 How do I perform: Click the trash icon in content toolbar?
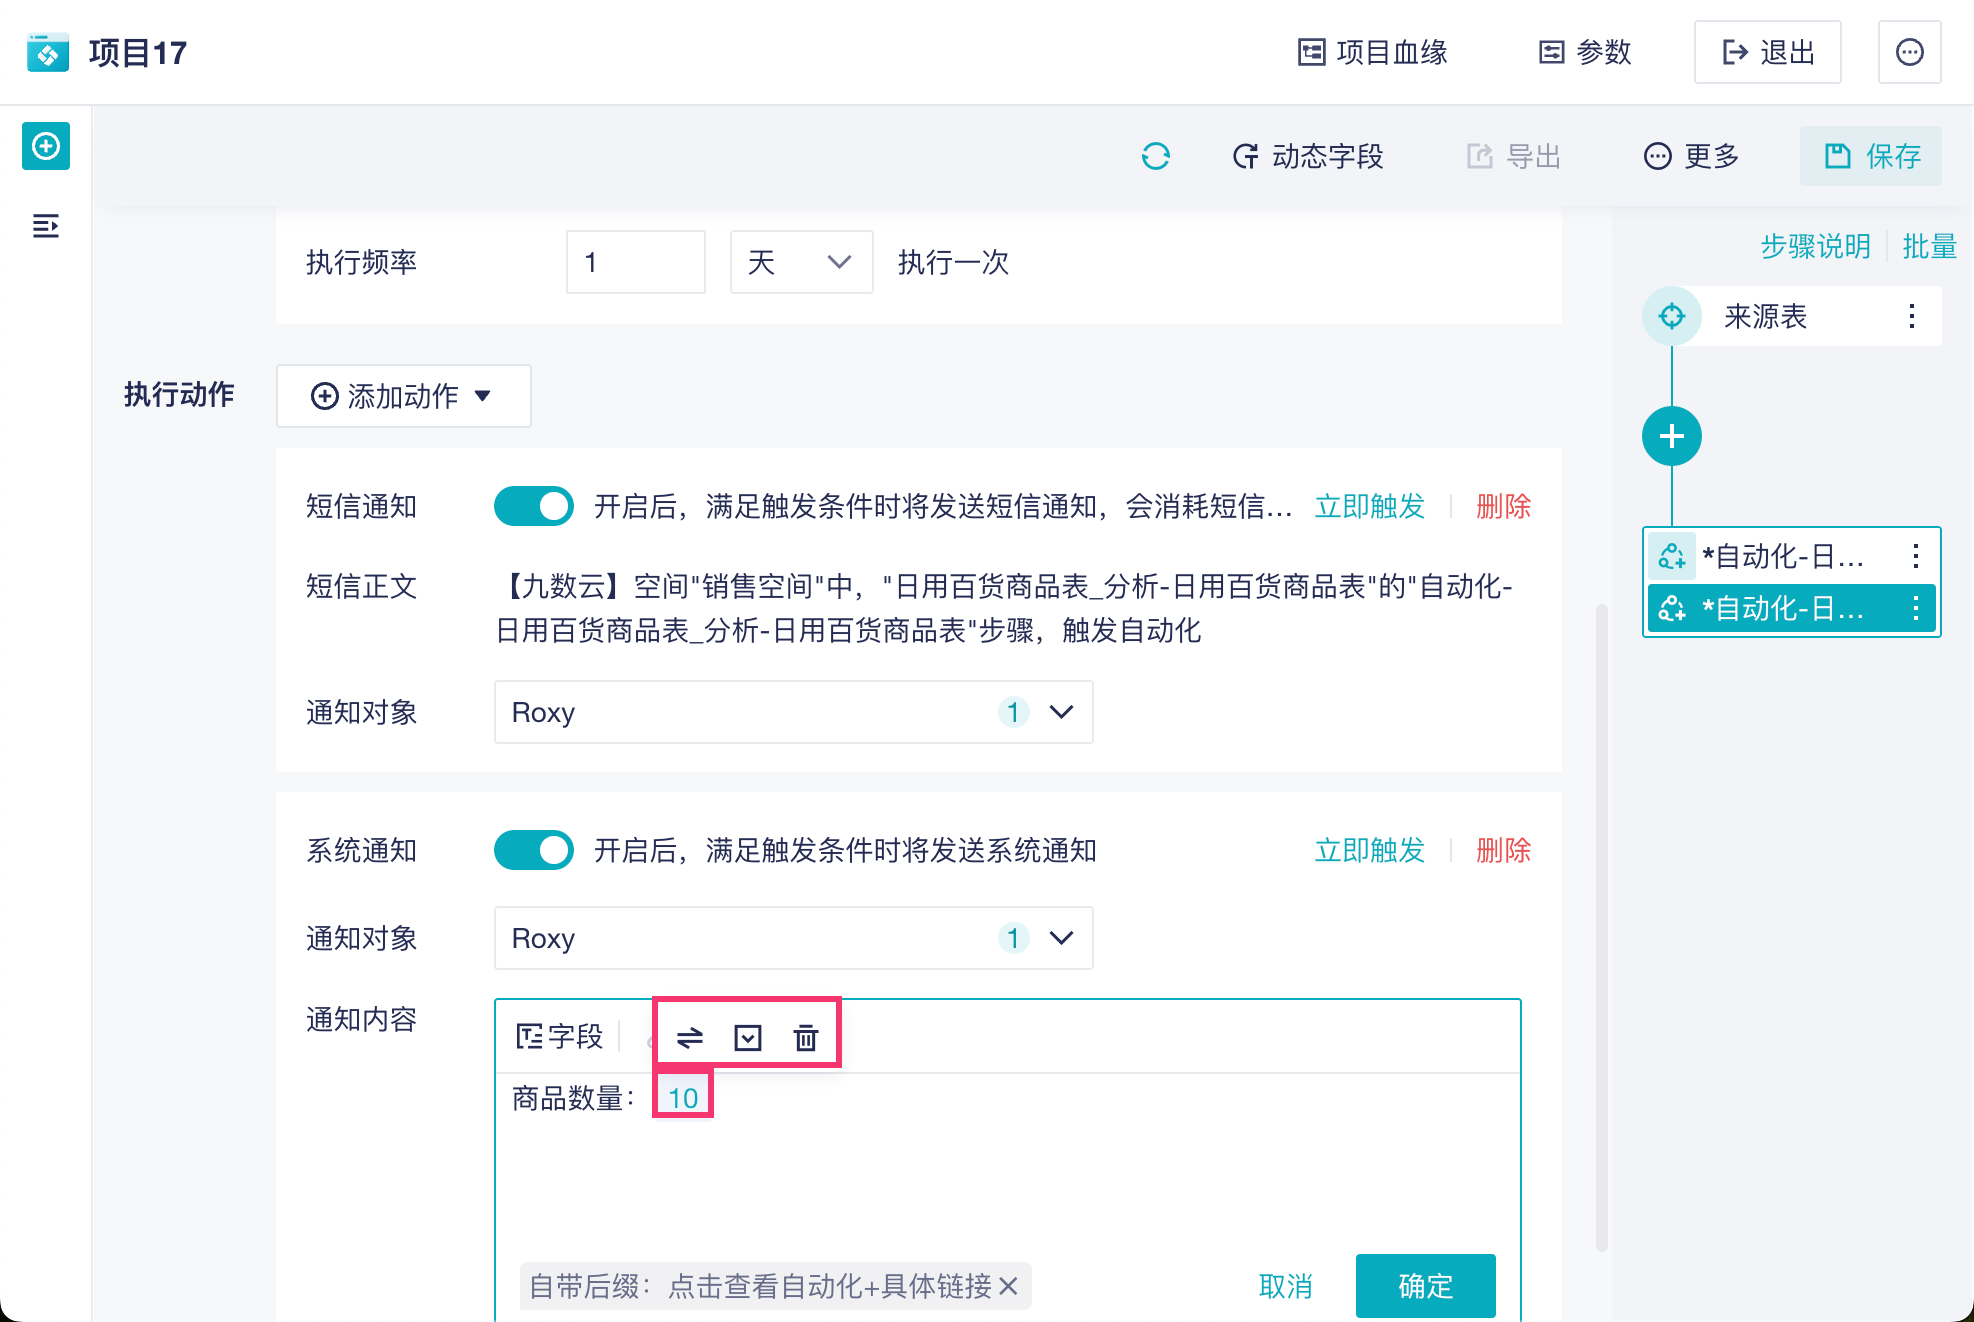point(806,1038)
